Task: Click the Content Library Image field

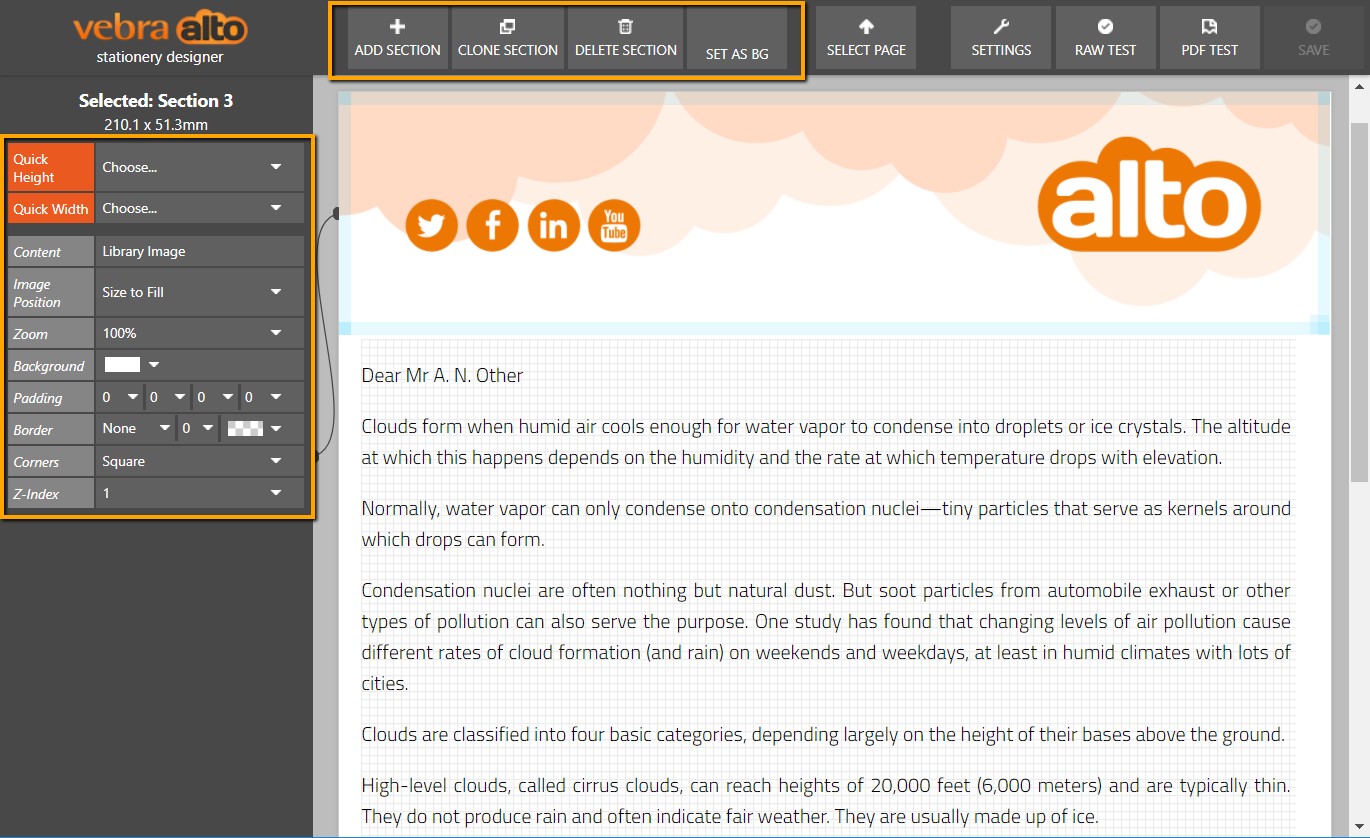Action: pos(199,251)
